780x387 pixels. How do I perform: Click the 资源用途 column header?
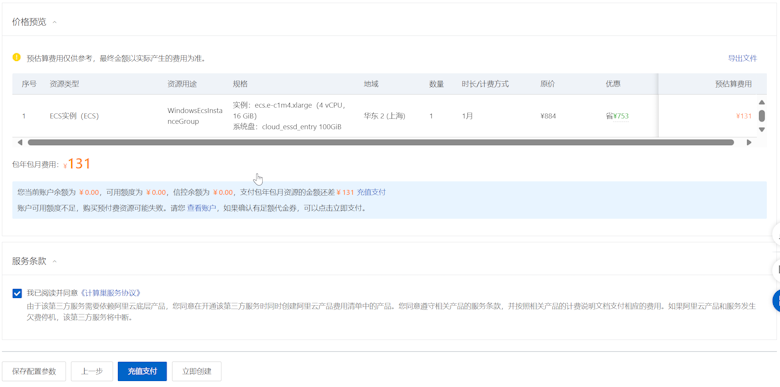point(182,84)
